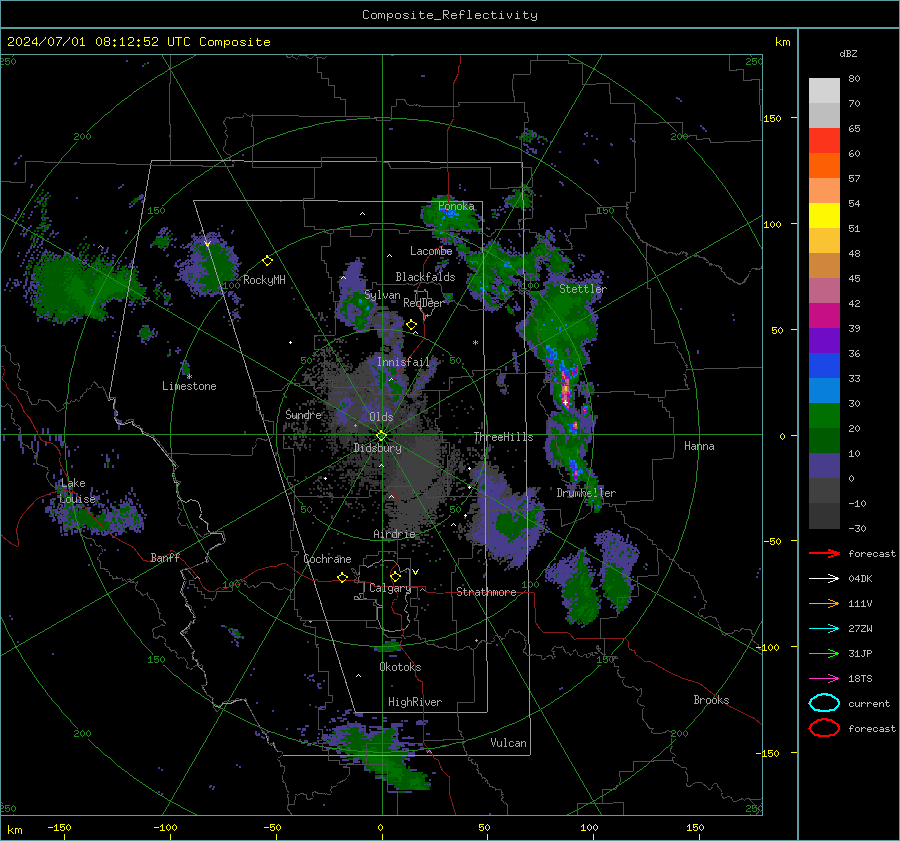This screenshot has width=900, height=841.
Task: Click the red forecast ellipse icon
Action: pyautogui.click(x=824, y=728)
